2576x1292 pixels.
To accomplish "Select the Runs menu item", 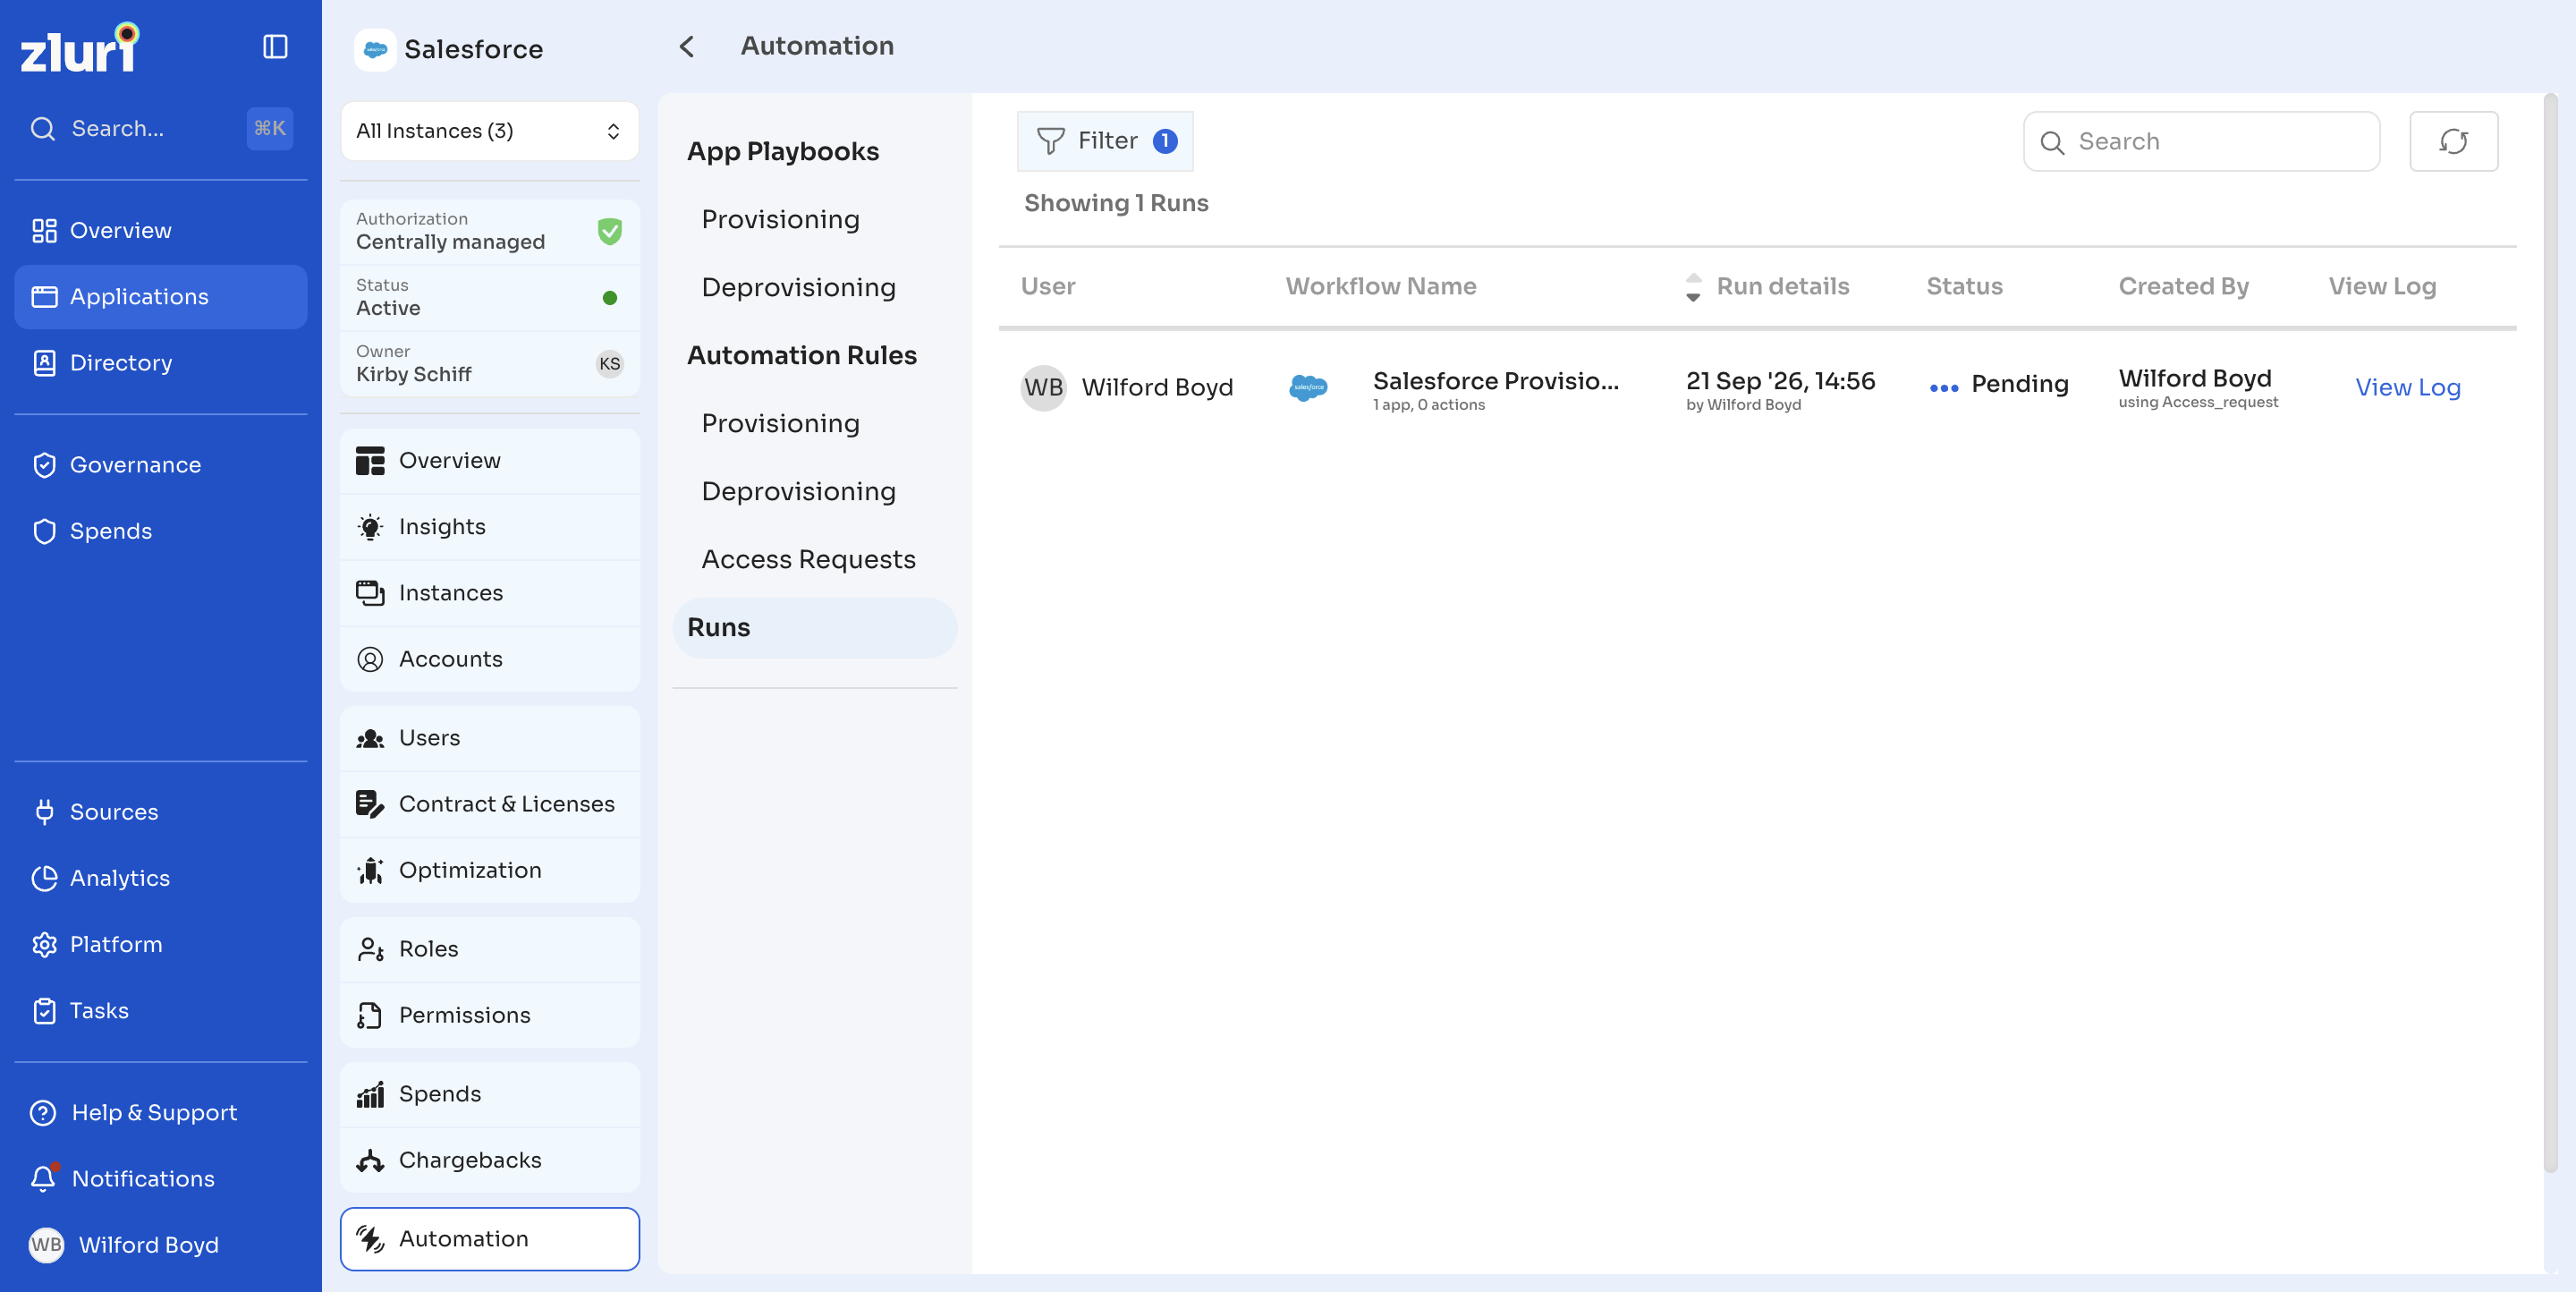I will click(814, 628).
